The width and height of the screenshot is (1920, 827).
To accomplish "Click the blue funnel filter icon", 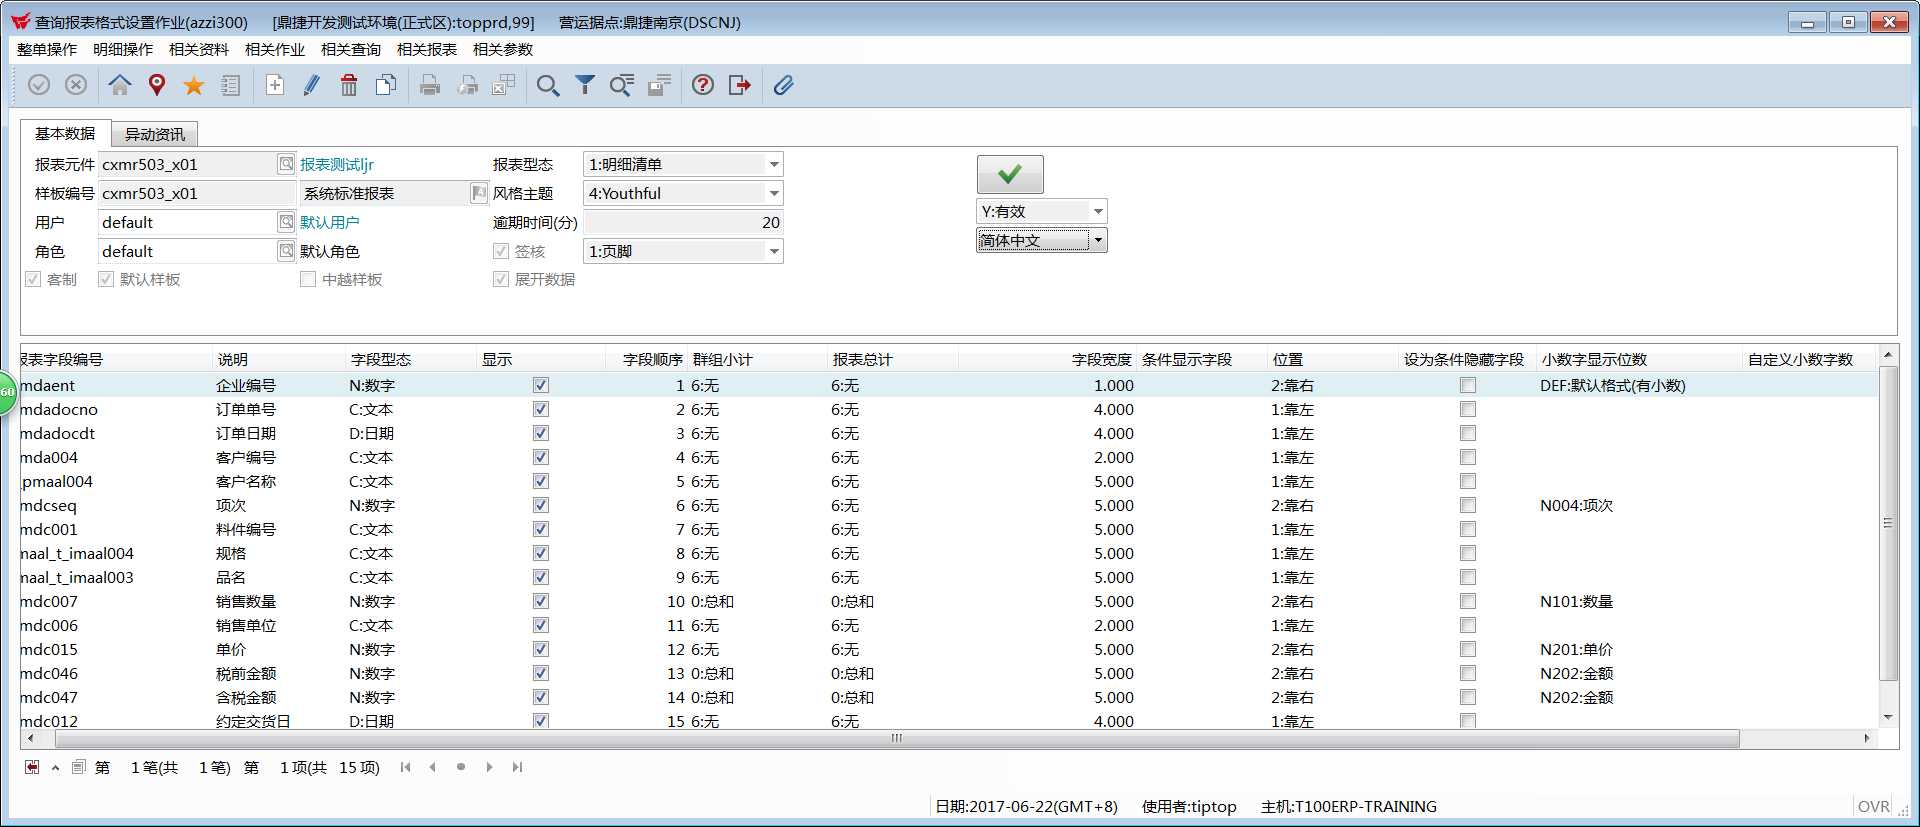I will (x=585, y=86).
